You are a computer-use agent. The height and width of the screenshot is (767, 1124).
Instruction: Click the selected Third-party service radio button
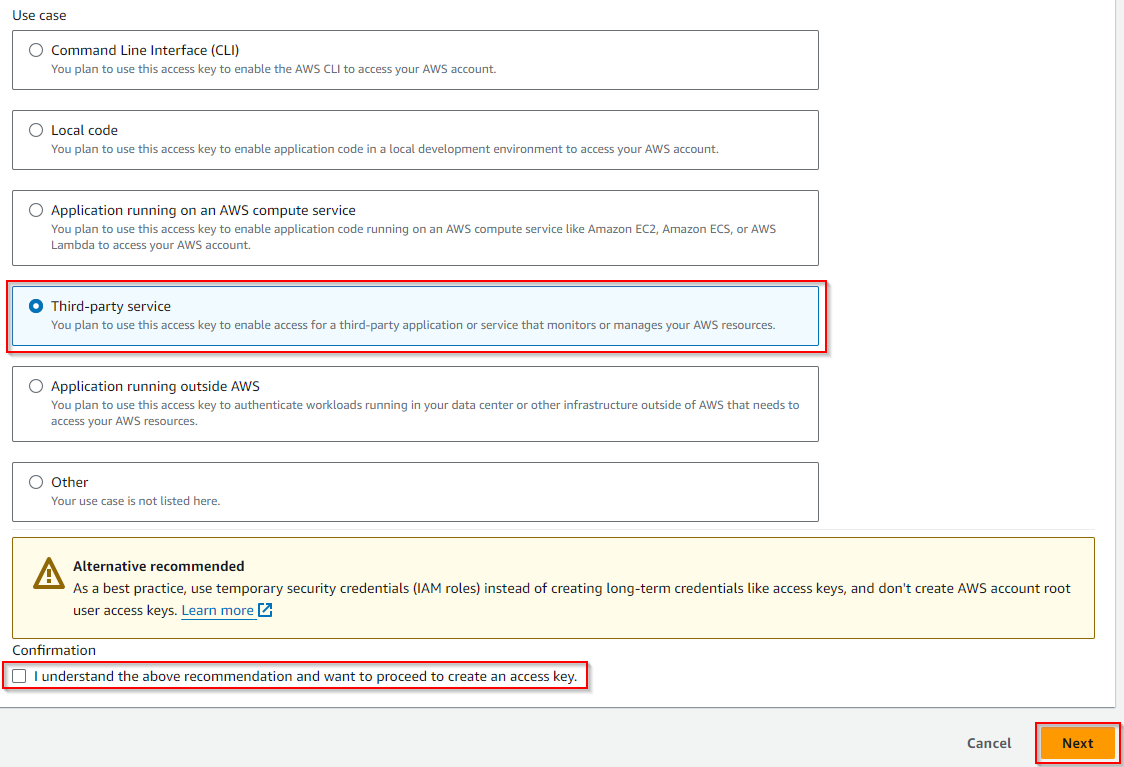click(37, 306)
